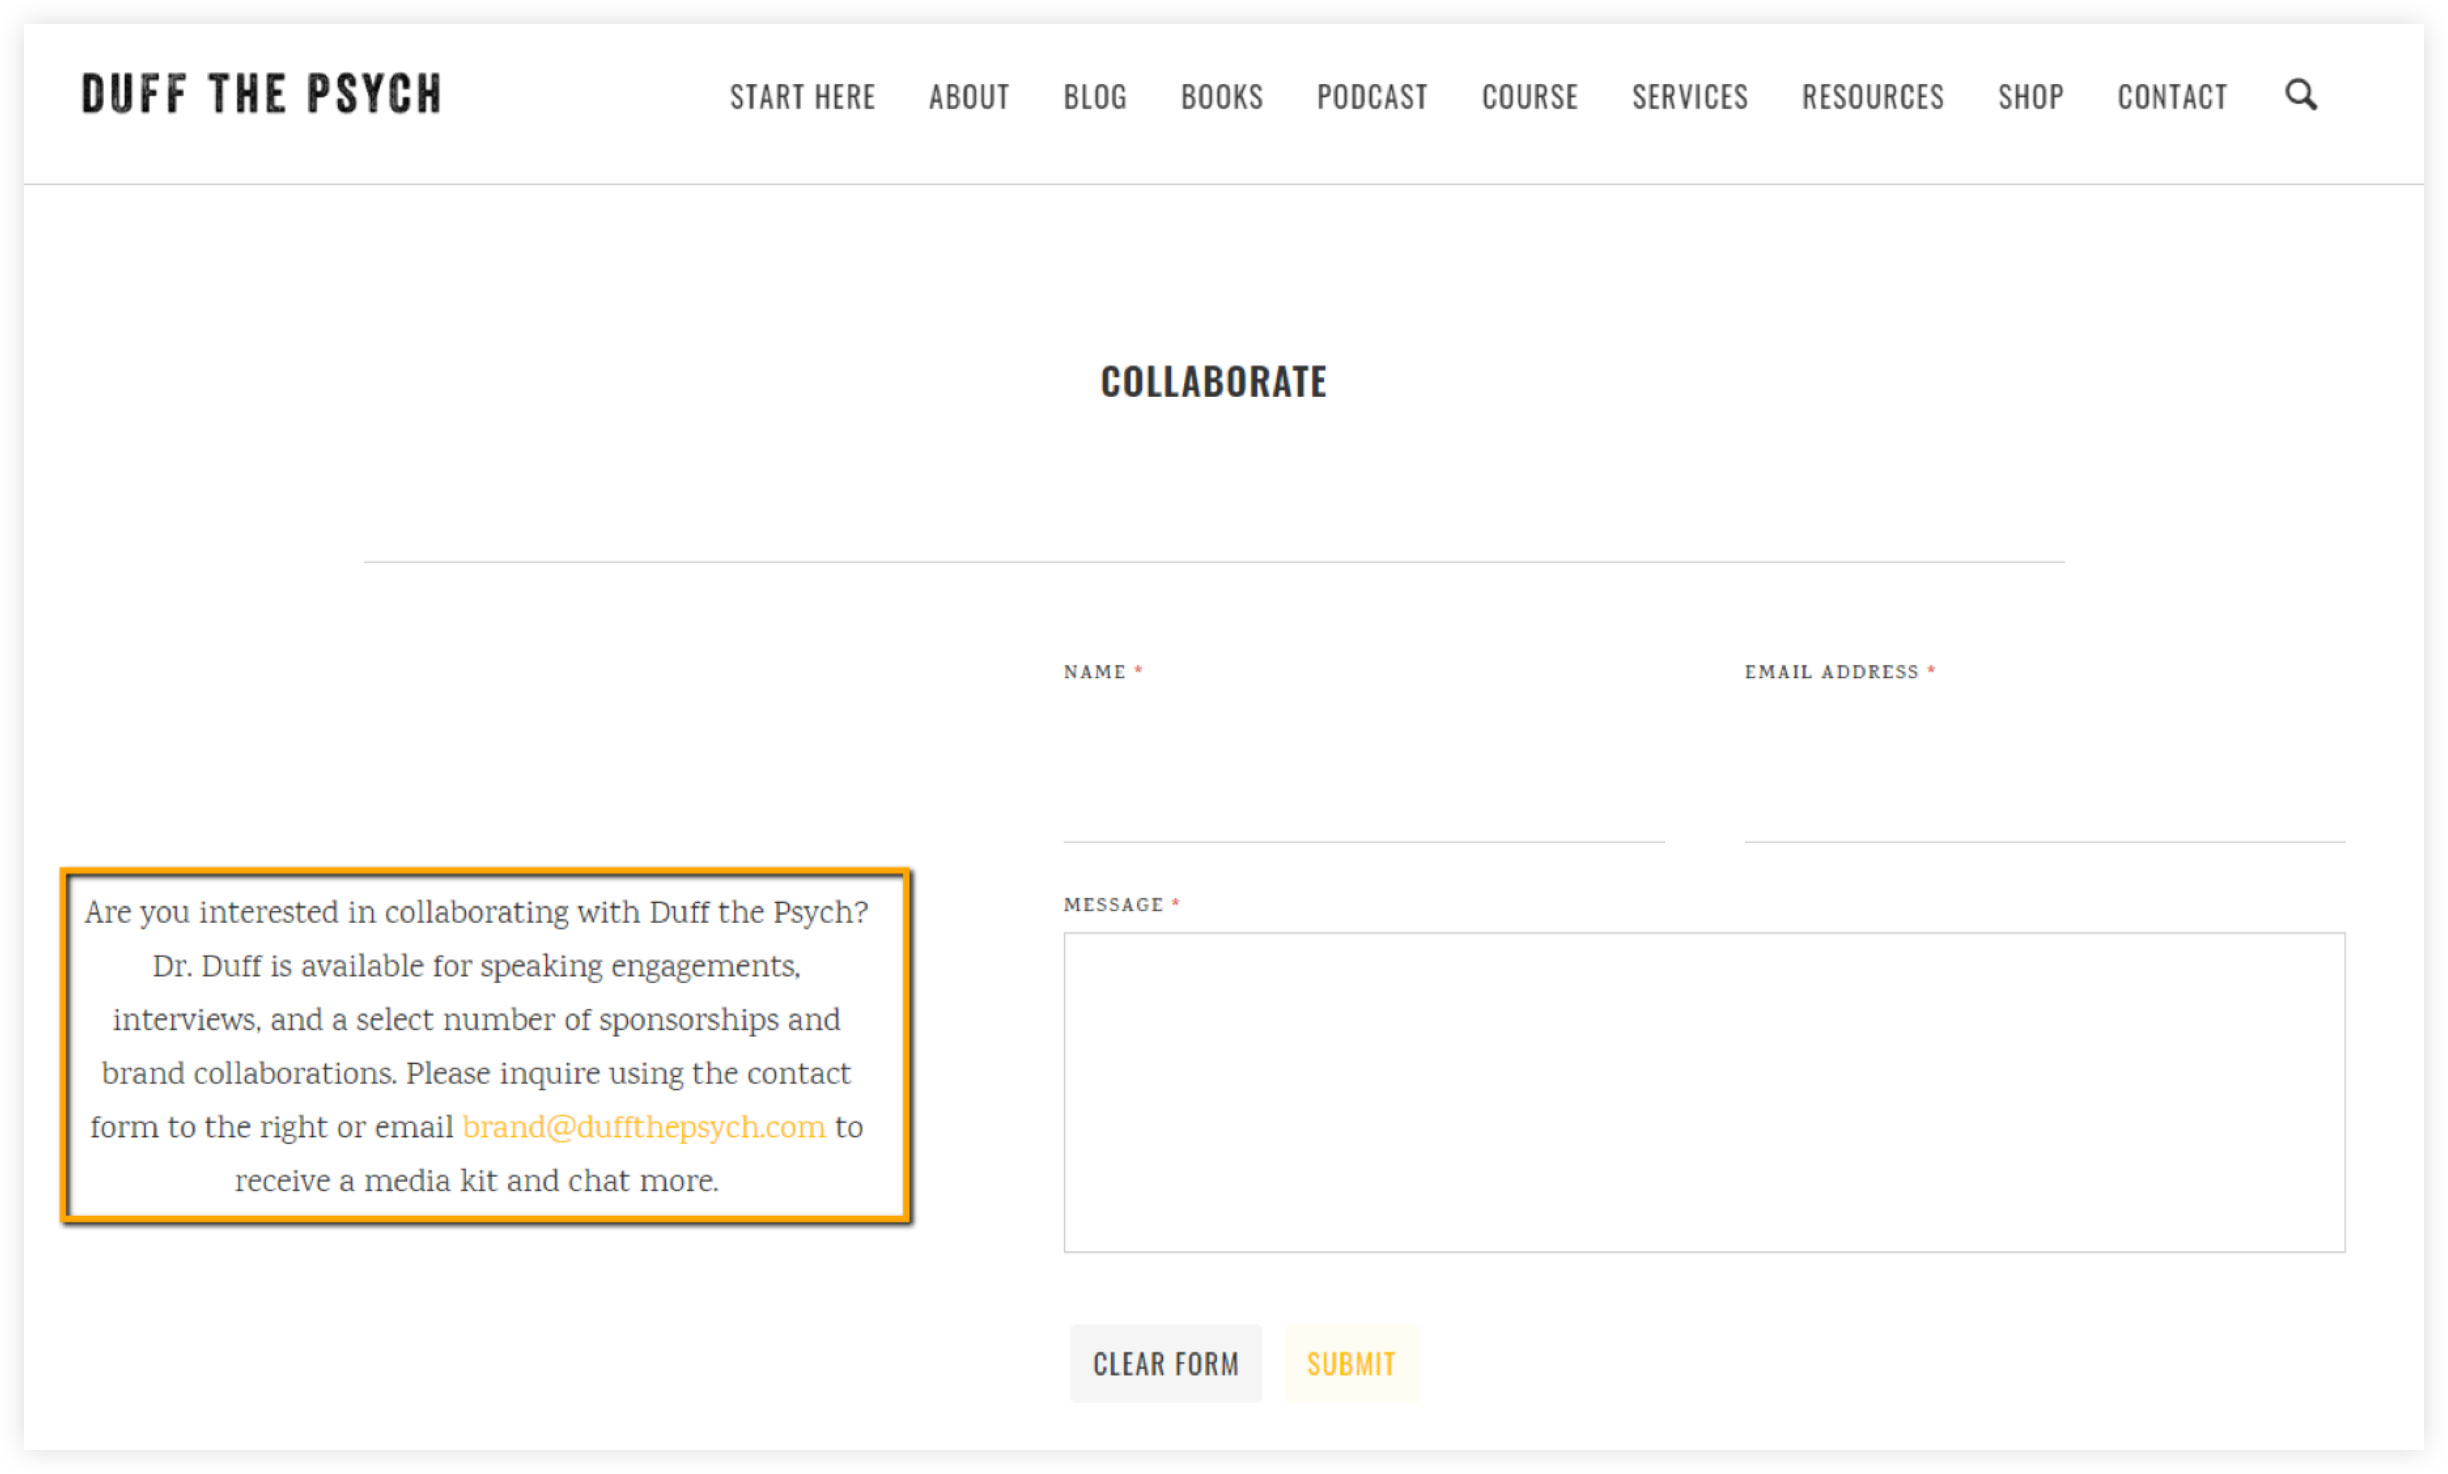This screenshot has height=1474, width=2448.
Task: Click inside the Message text area
Action: (x=1704, y=1092)
